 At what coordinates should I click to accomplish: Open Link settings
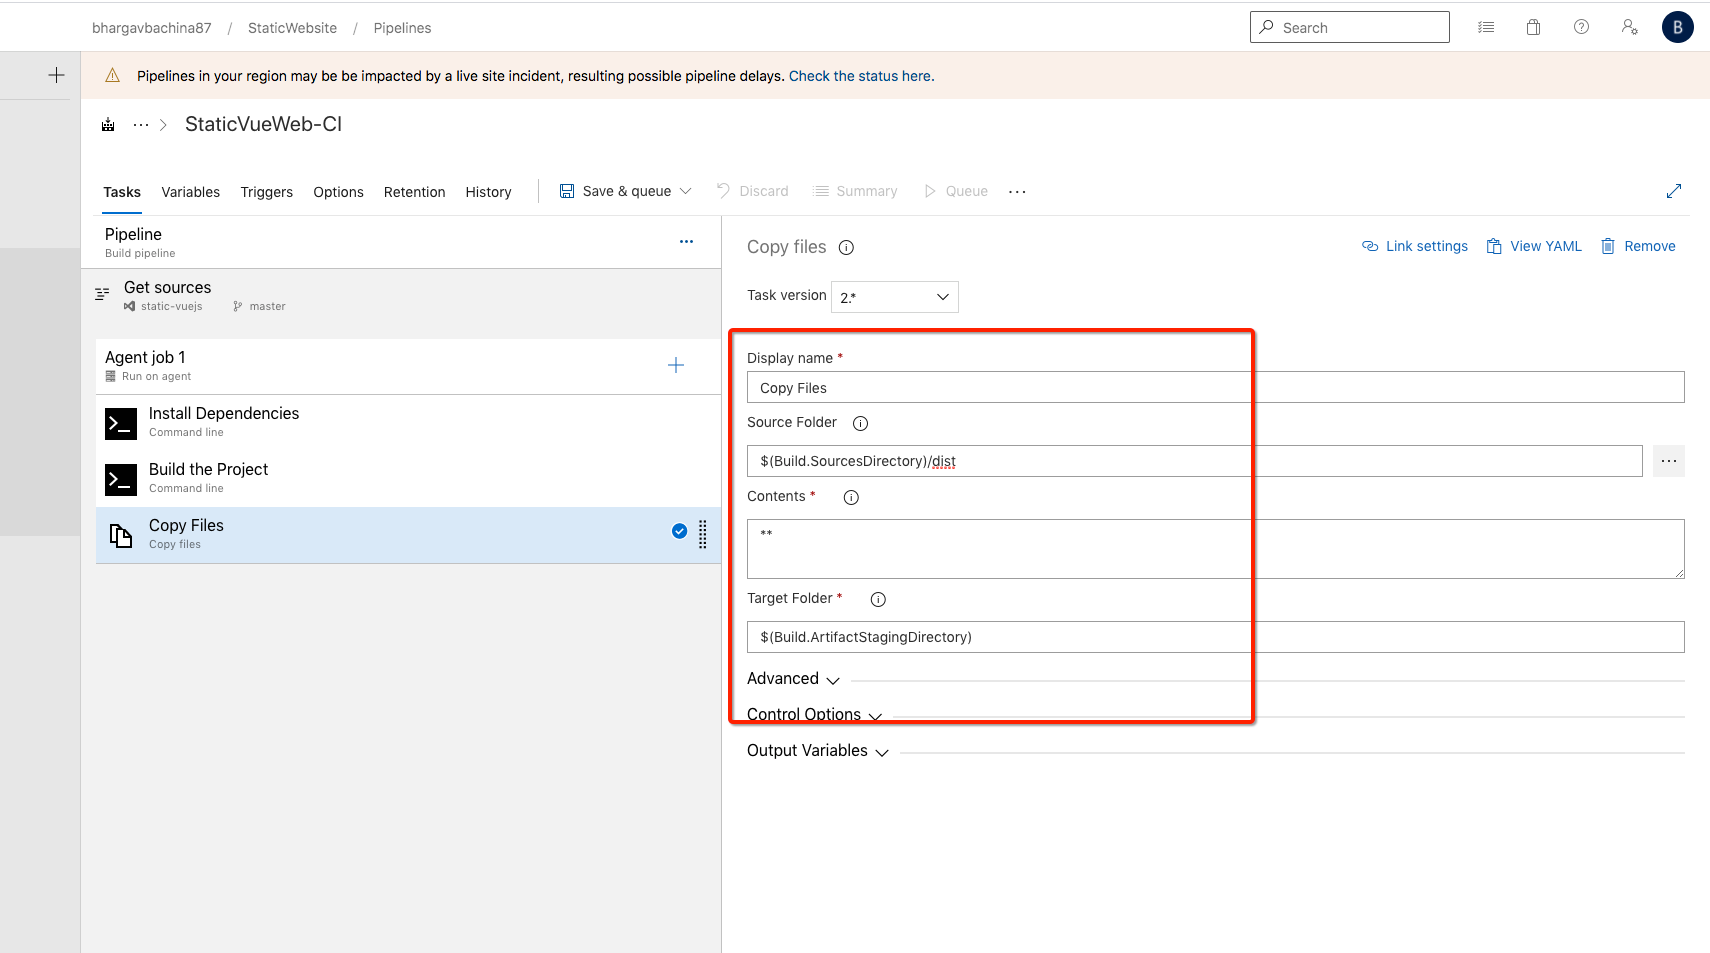[1415, 246]
